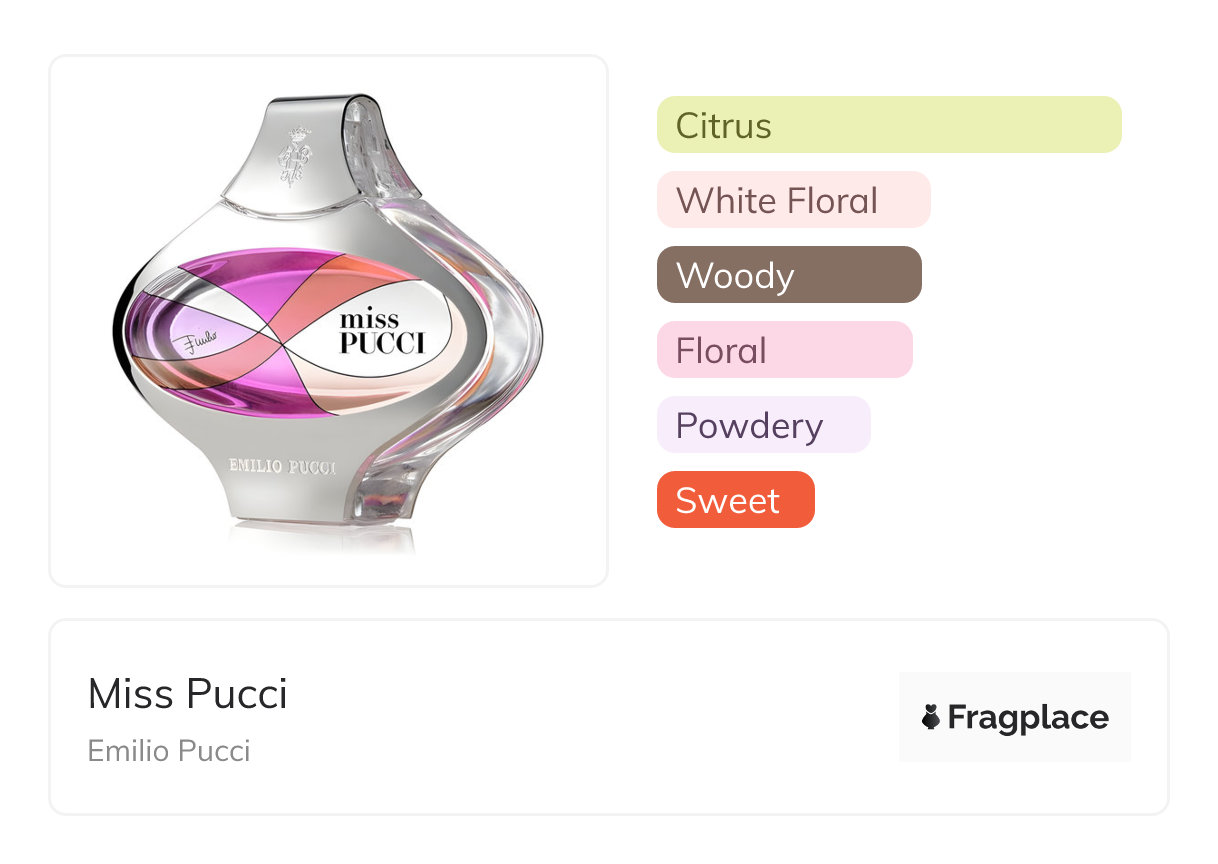Viewport: 1218px width, 864px height.
Task: Click the brown Woody accord bar
Action: point(788,275)
